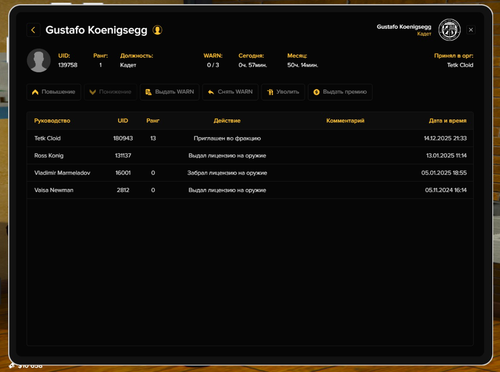Click the member UID 139758

point(68,65)
